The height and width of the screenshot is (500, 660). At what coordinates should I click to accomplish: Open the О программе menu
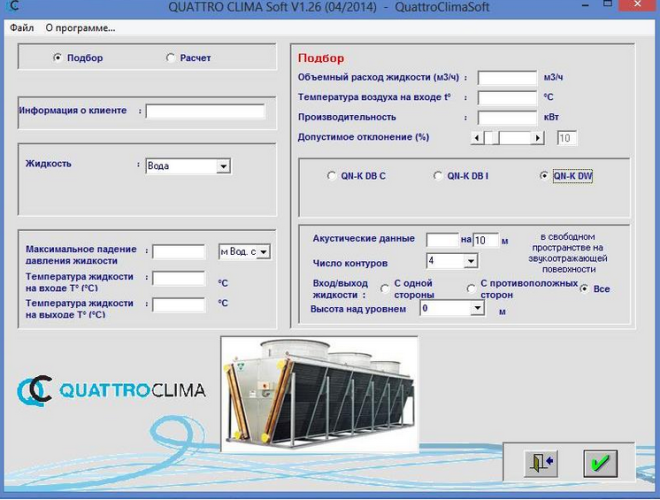80,28
